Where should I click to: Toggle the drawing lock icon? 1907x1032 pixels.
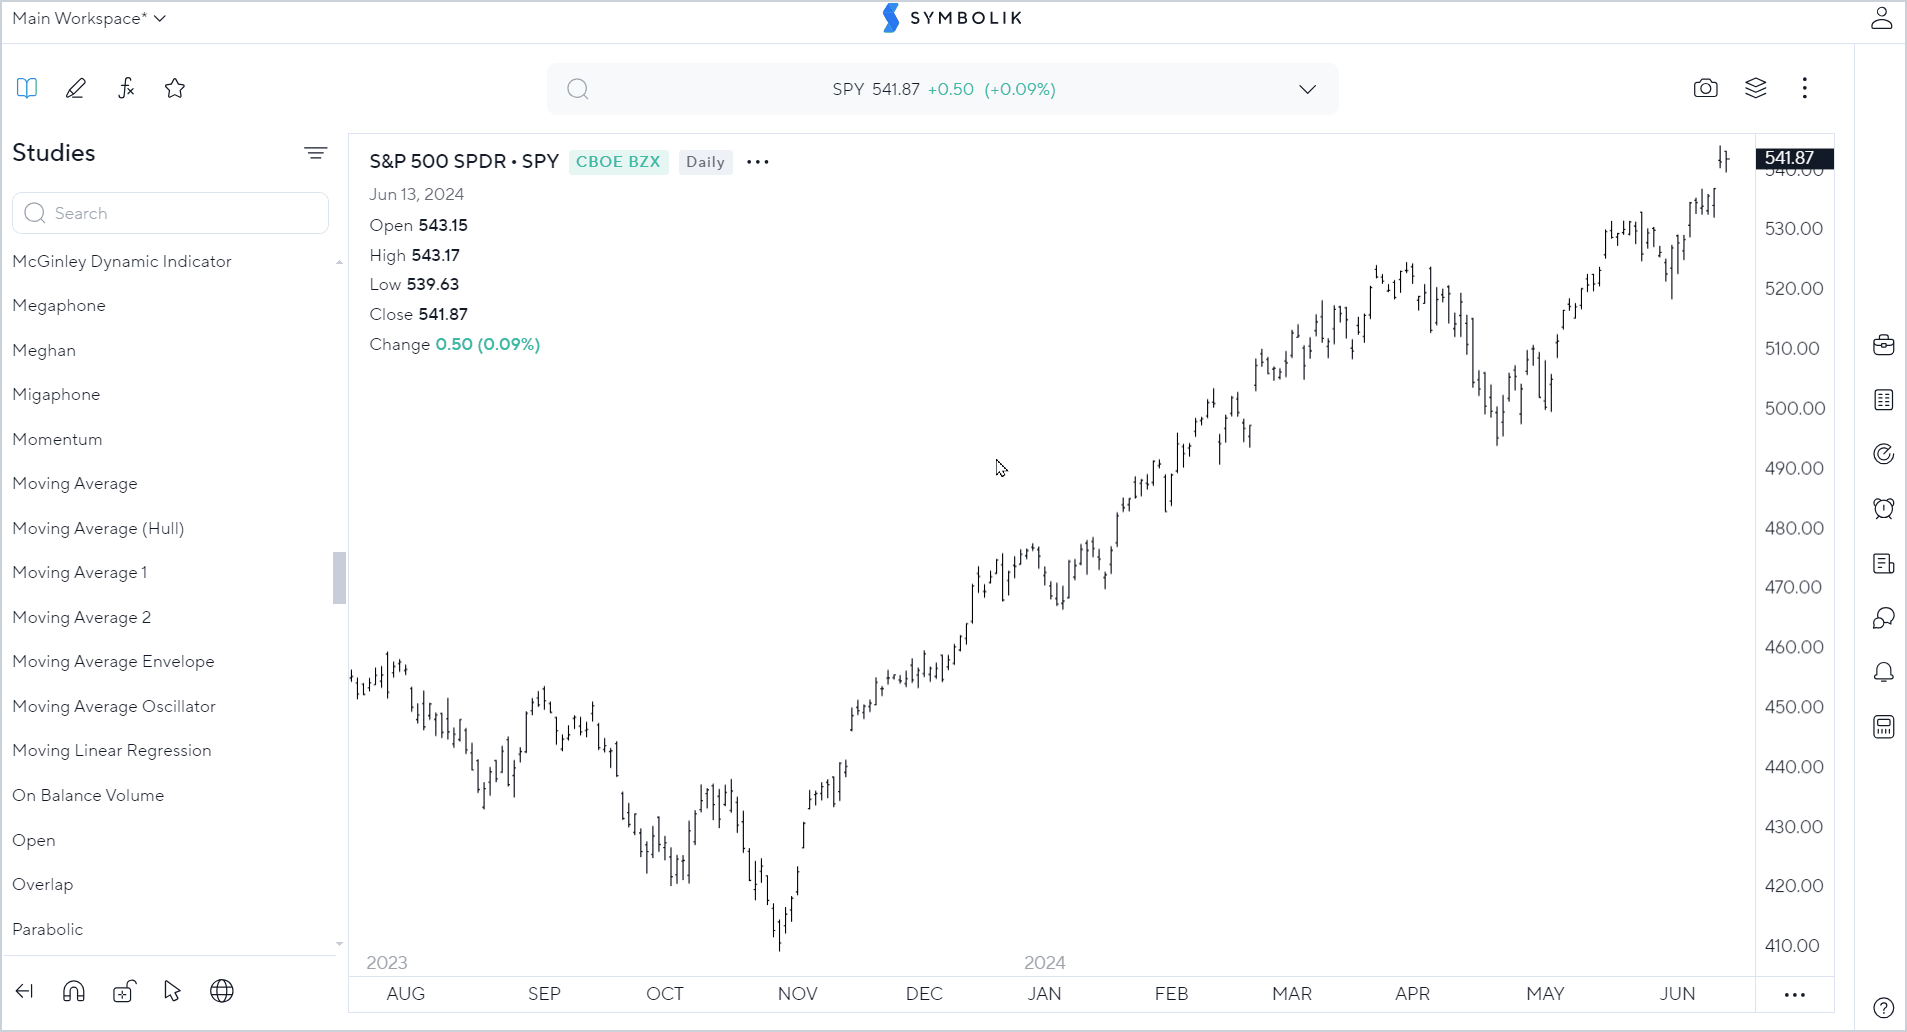click(x=124, y=991)
